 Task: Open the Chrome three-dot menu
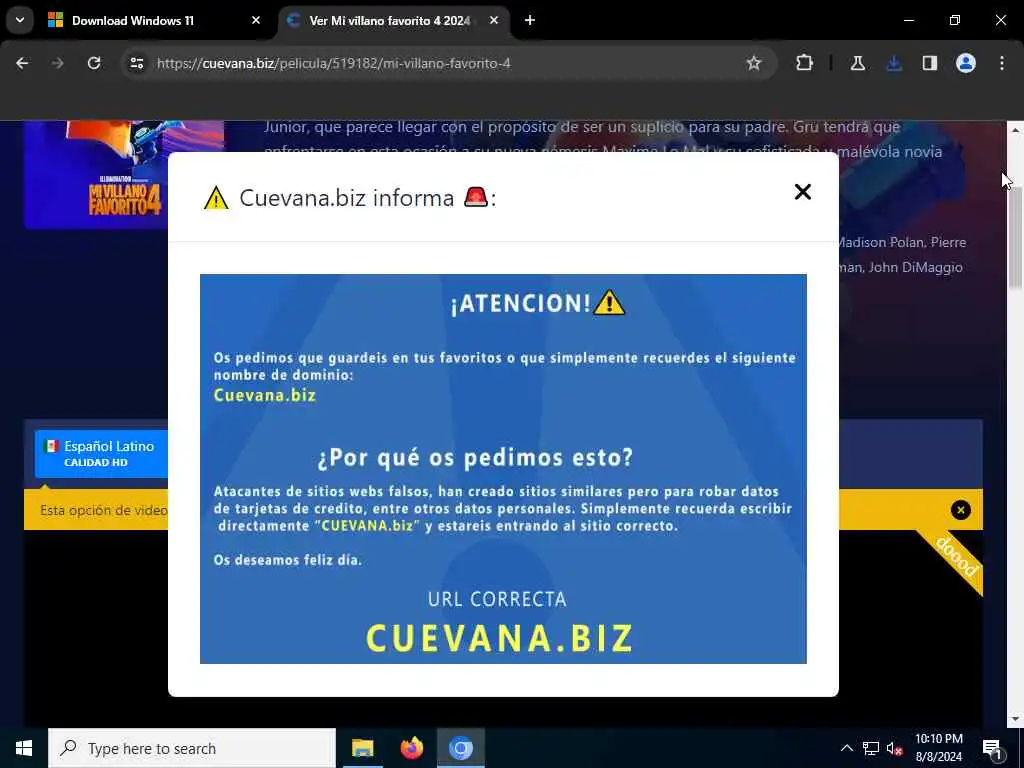(1002, 63)
